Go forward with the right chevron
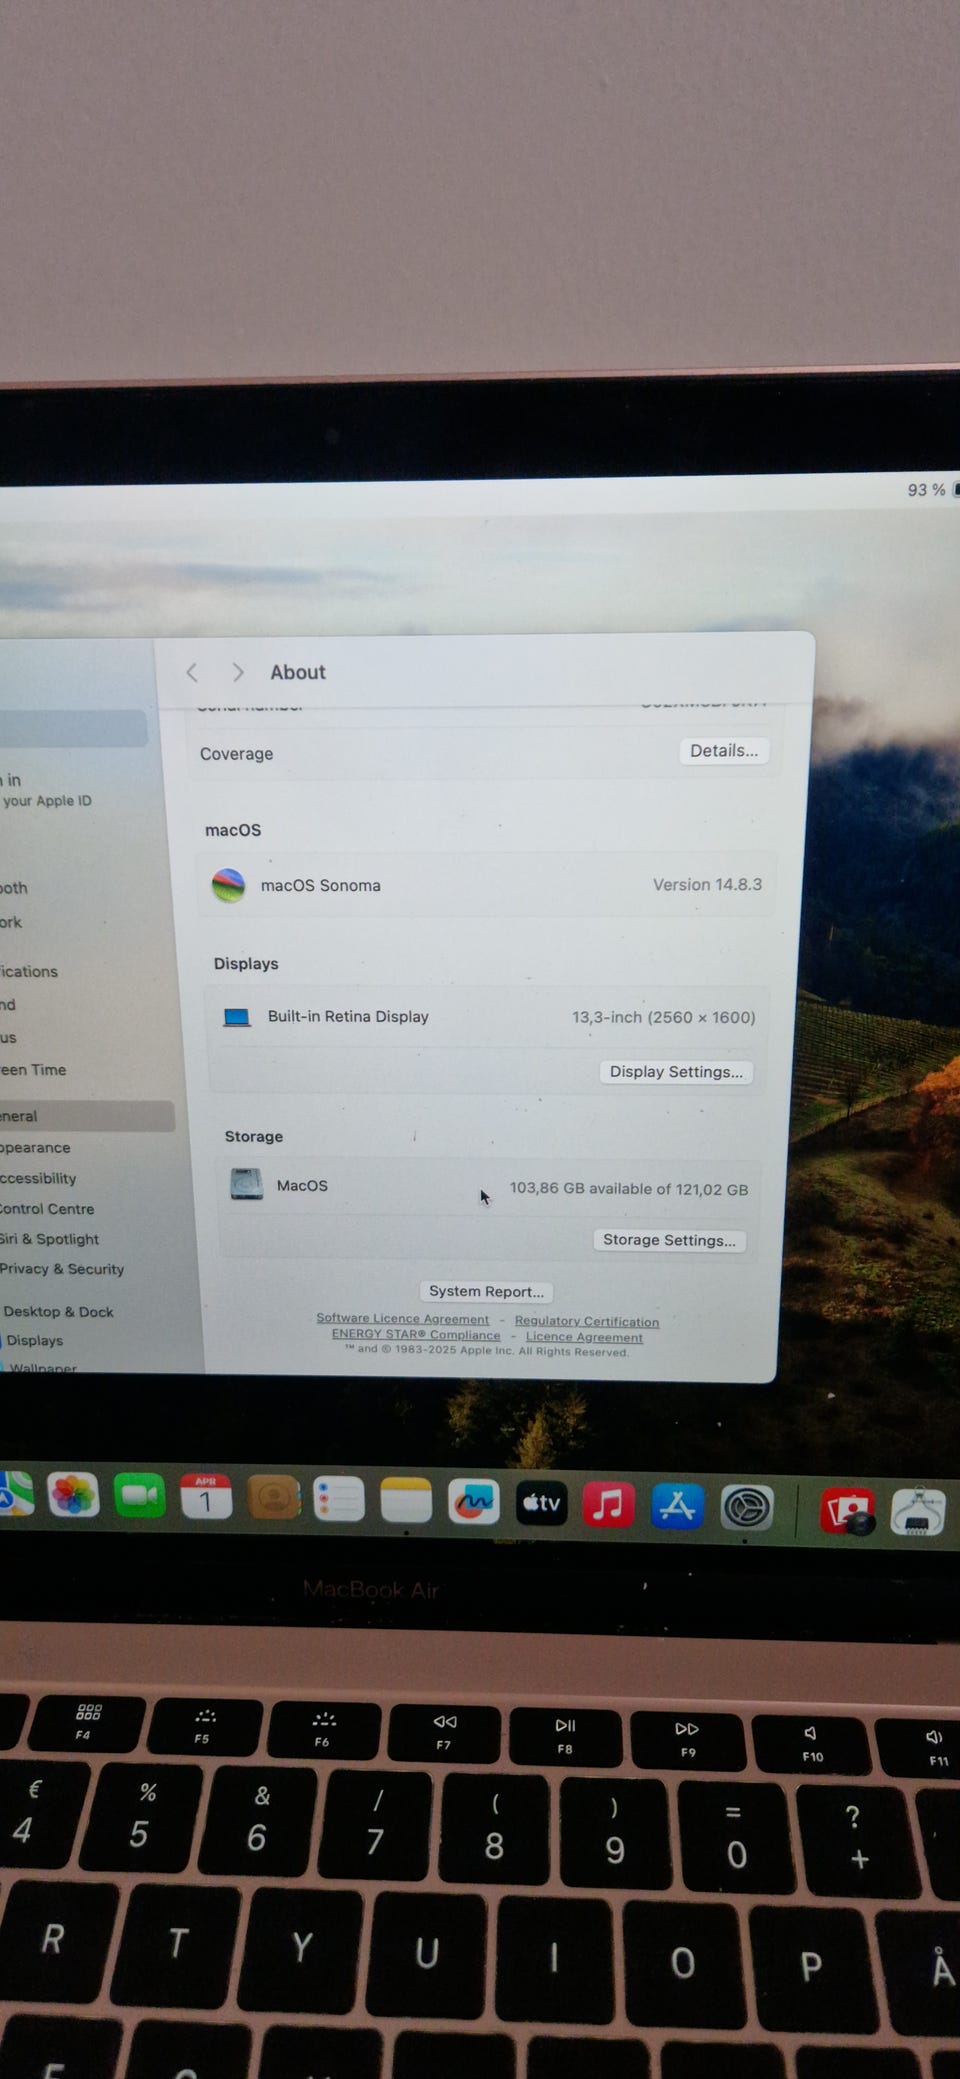 tap(237, 672)
